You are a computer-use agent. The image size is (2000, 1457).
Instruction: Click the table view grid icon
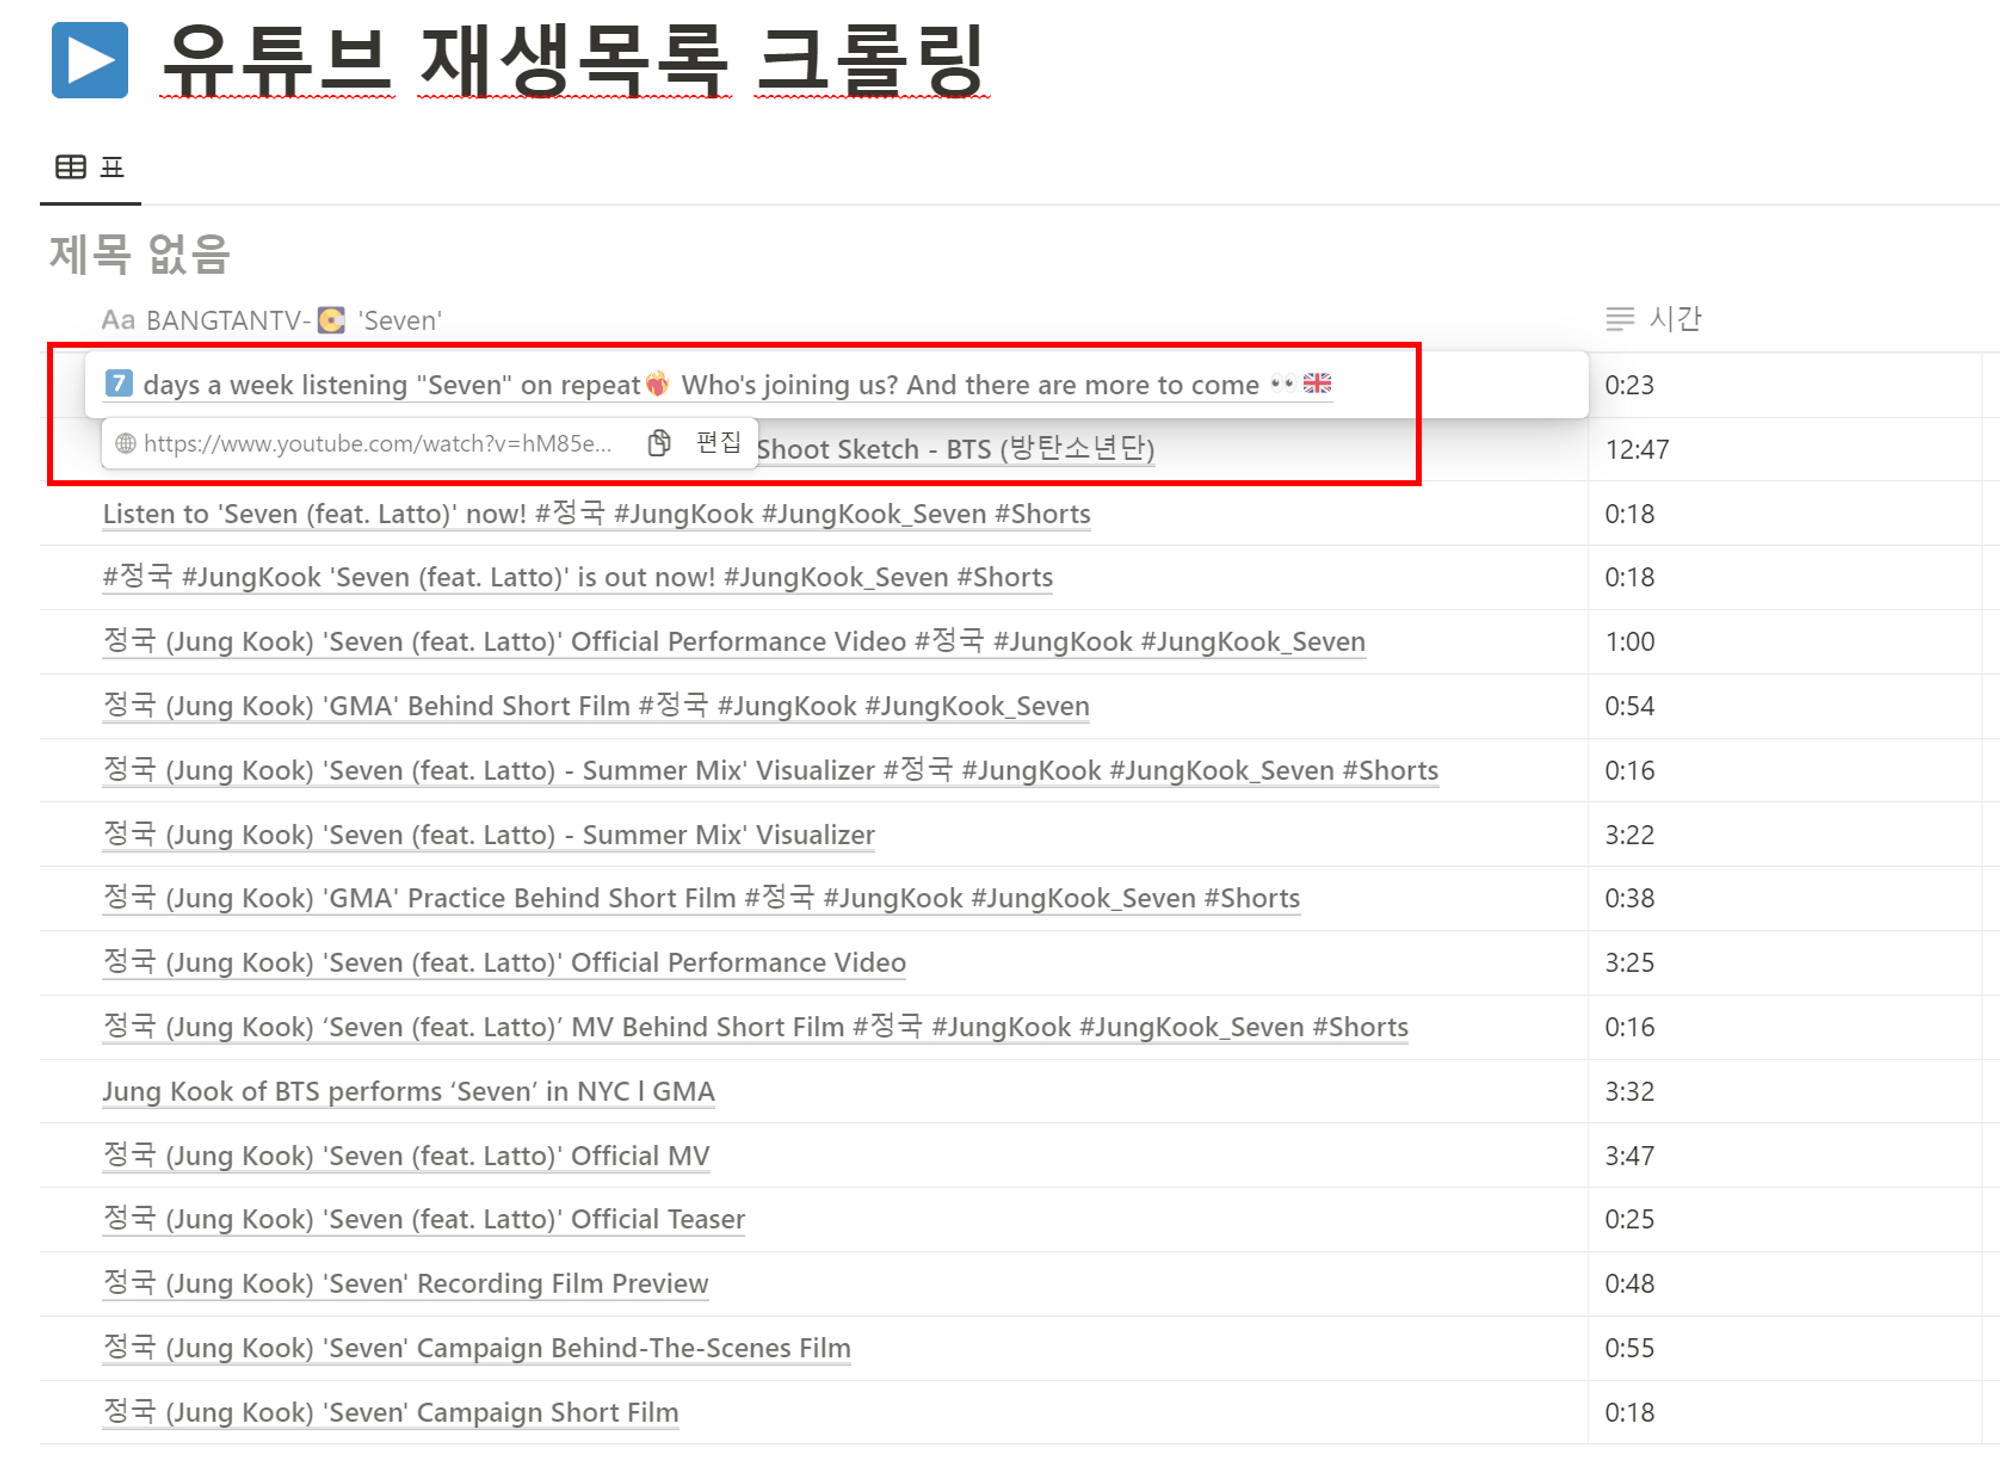(x=70, y=167)
